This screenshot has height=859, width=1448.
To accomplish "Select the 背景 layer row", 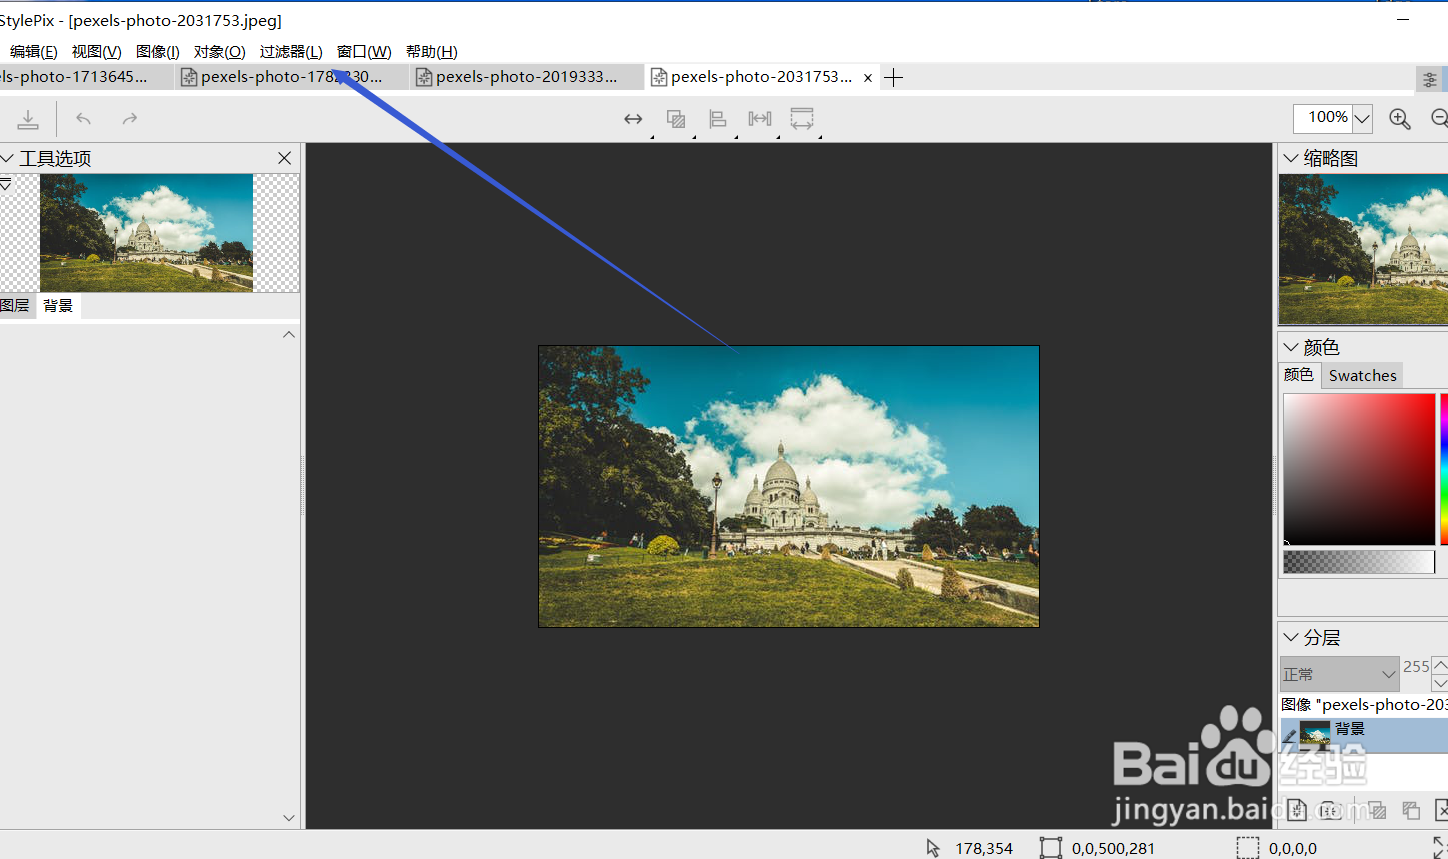I will [1364, 735].
